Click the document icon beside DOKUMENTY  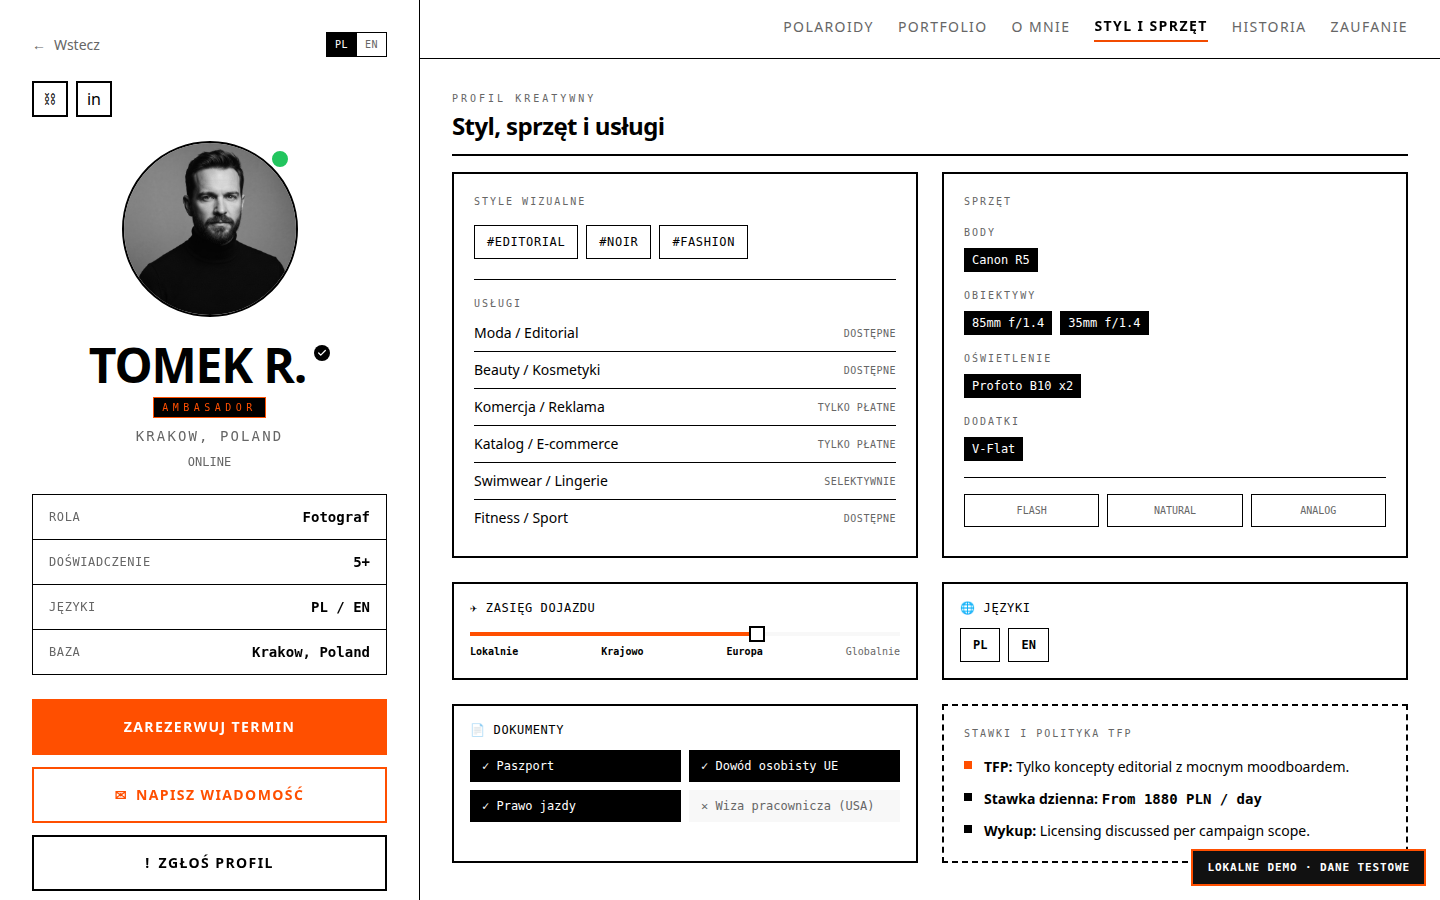click(x=477, y=730)
